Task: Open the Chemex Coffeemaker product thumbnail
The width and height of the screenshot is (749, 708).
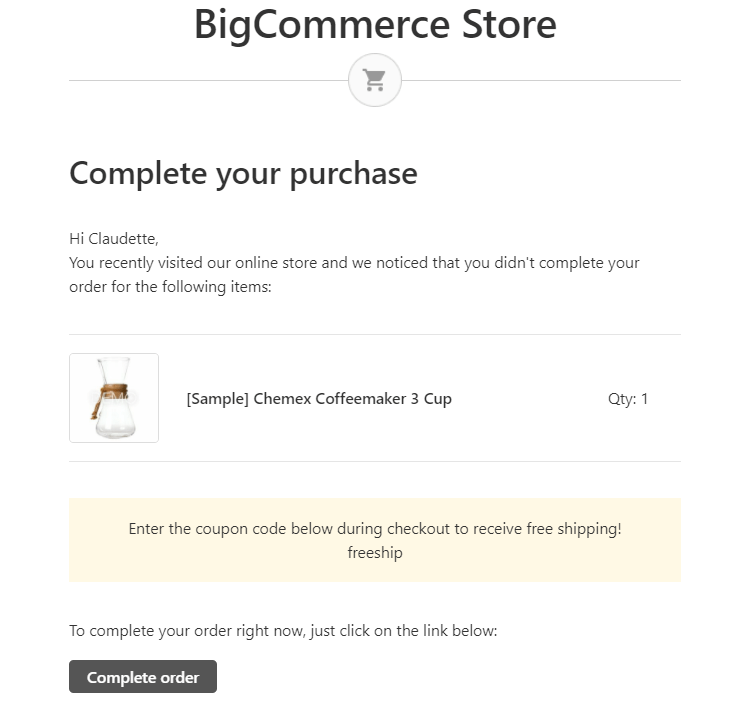Action: point(114,398)
